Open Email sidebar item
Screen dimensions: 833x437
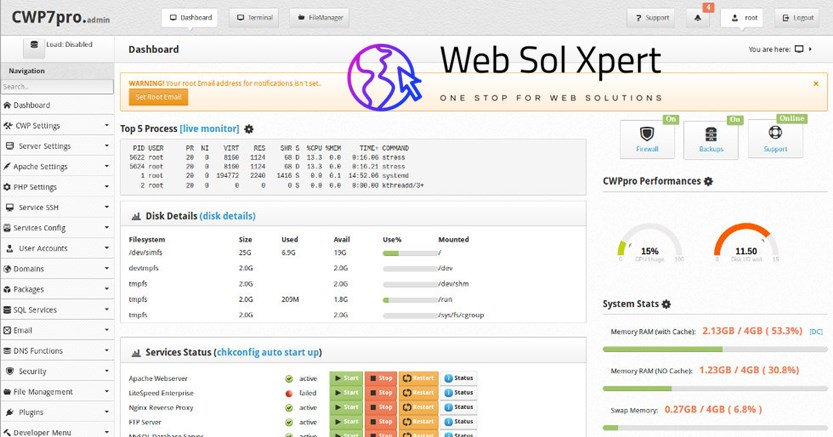click(57, 330)
